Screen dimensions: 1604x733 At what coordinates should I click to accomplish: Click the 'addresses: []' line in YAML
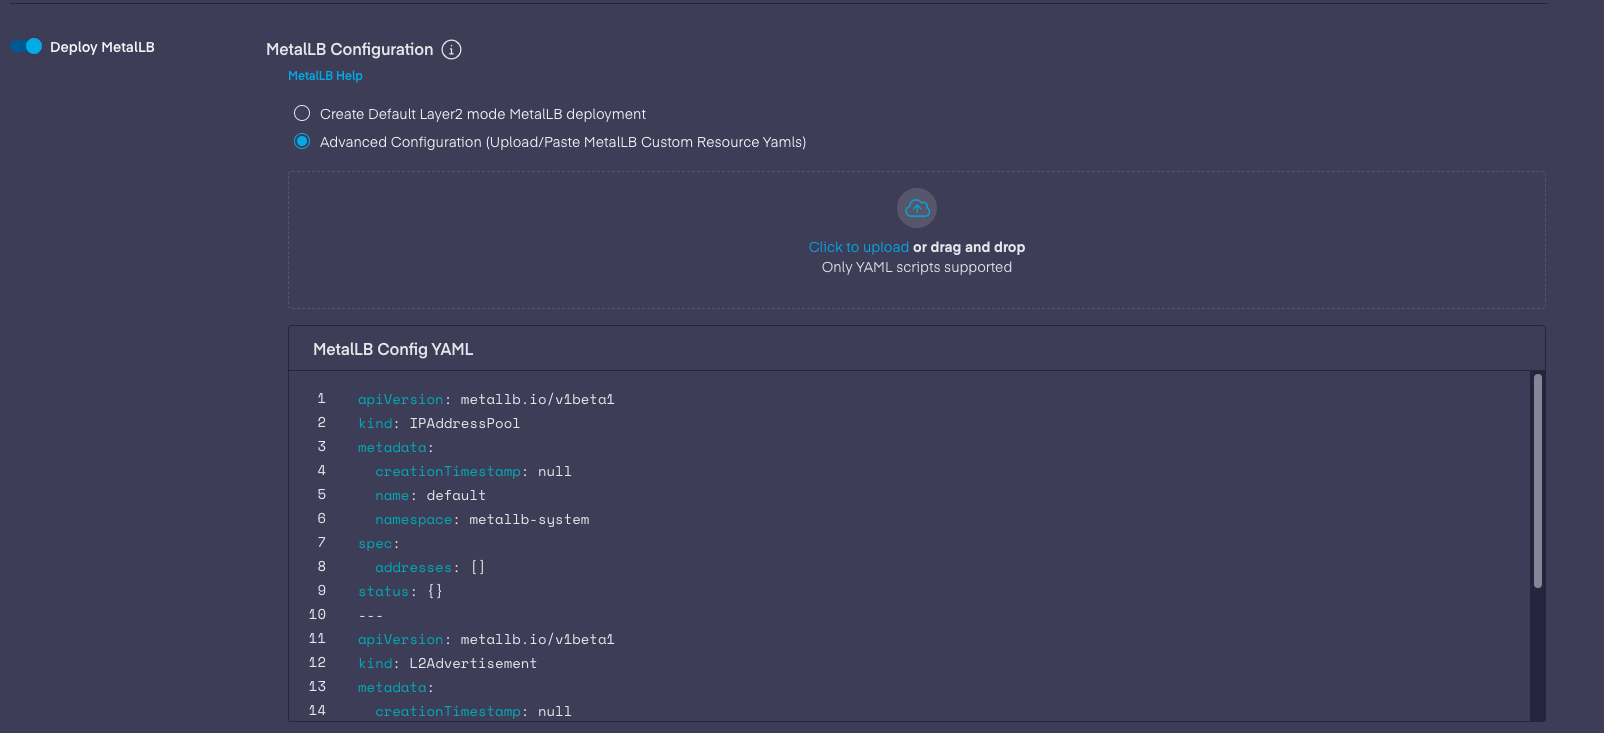(430, 568)
